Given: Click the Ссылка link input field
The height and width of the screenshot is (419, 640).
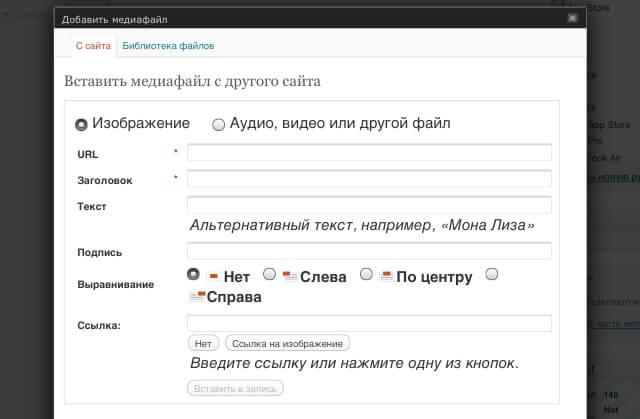Looking at the screenshot, I should click(x=369, y=323).
